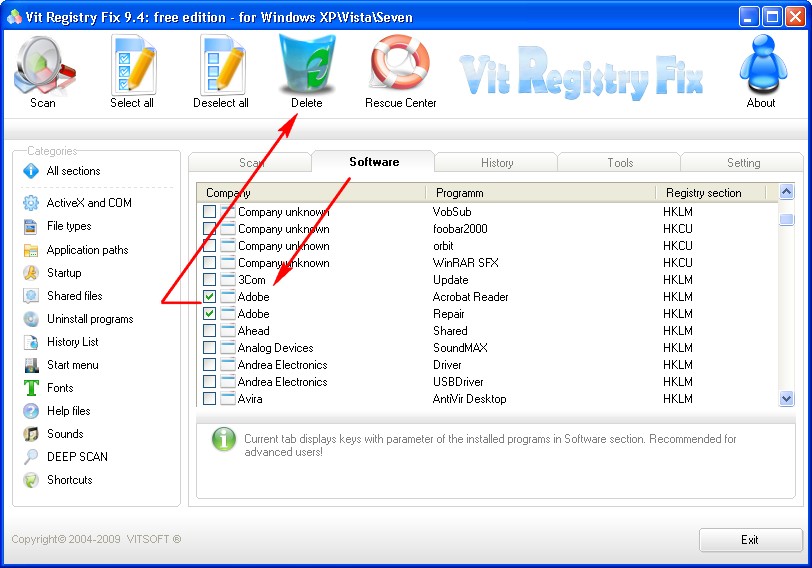Click the green info icon in description panel
This screenshot has height=568, width=812.
(x=224, y=439)
